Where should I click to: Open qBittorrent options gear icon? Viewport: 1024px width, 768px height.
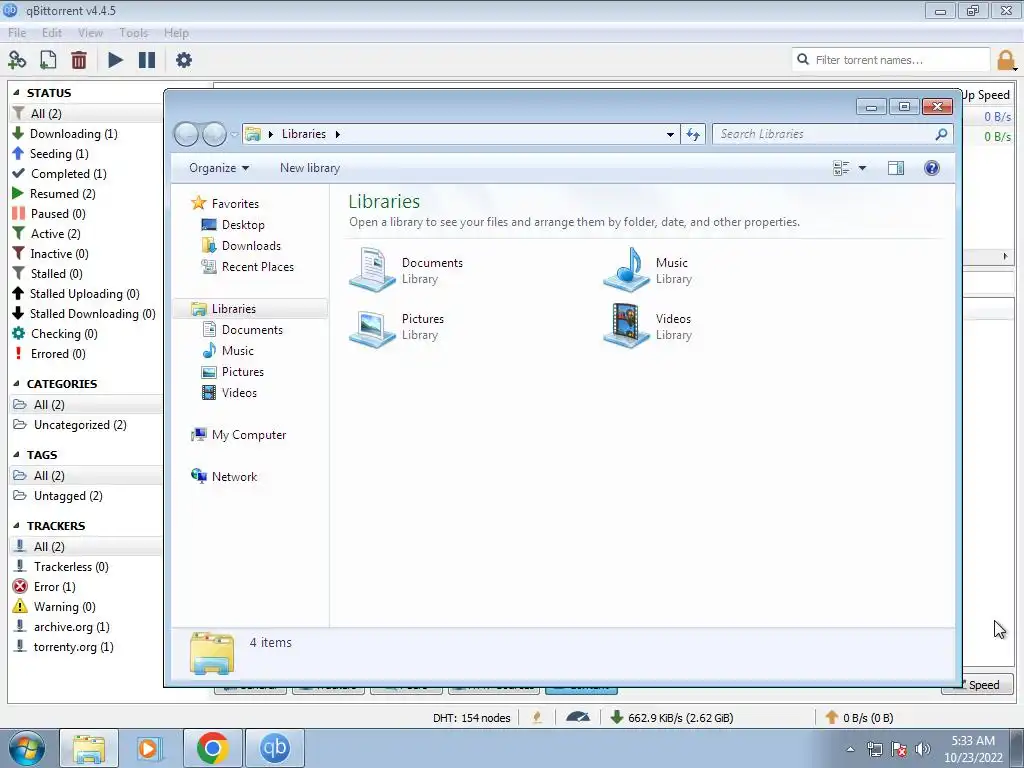[x=184, y=60]
